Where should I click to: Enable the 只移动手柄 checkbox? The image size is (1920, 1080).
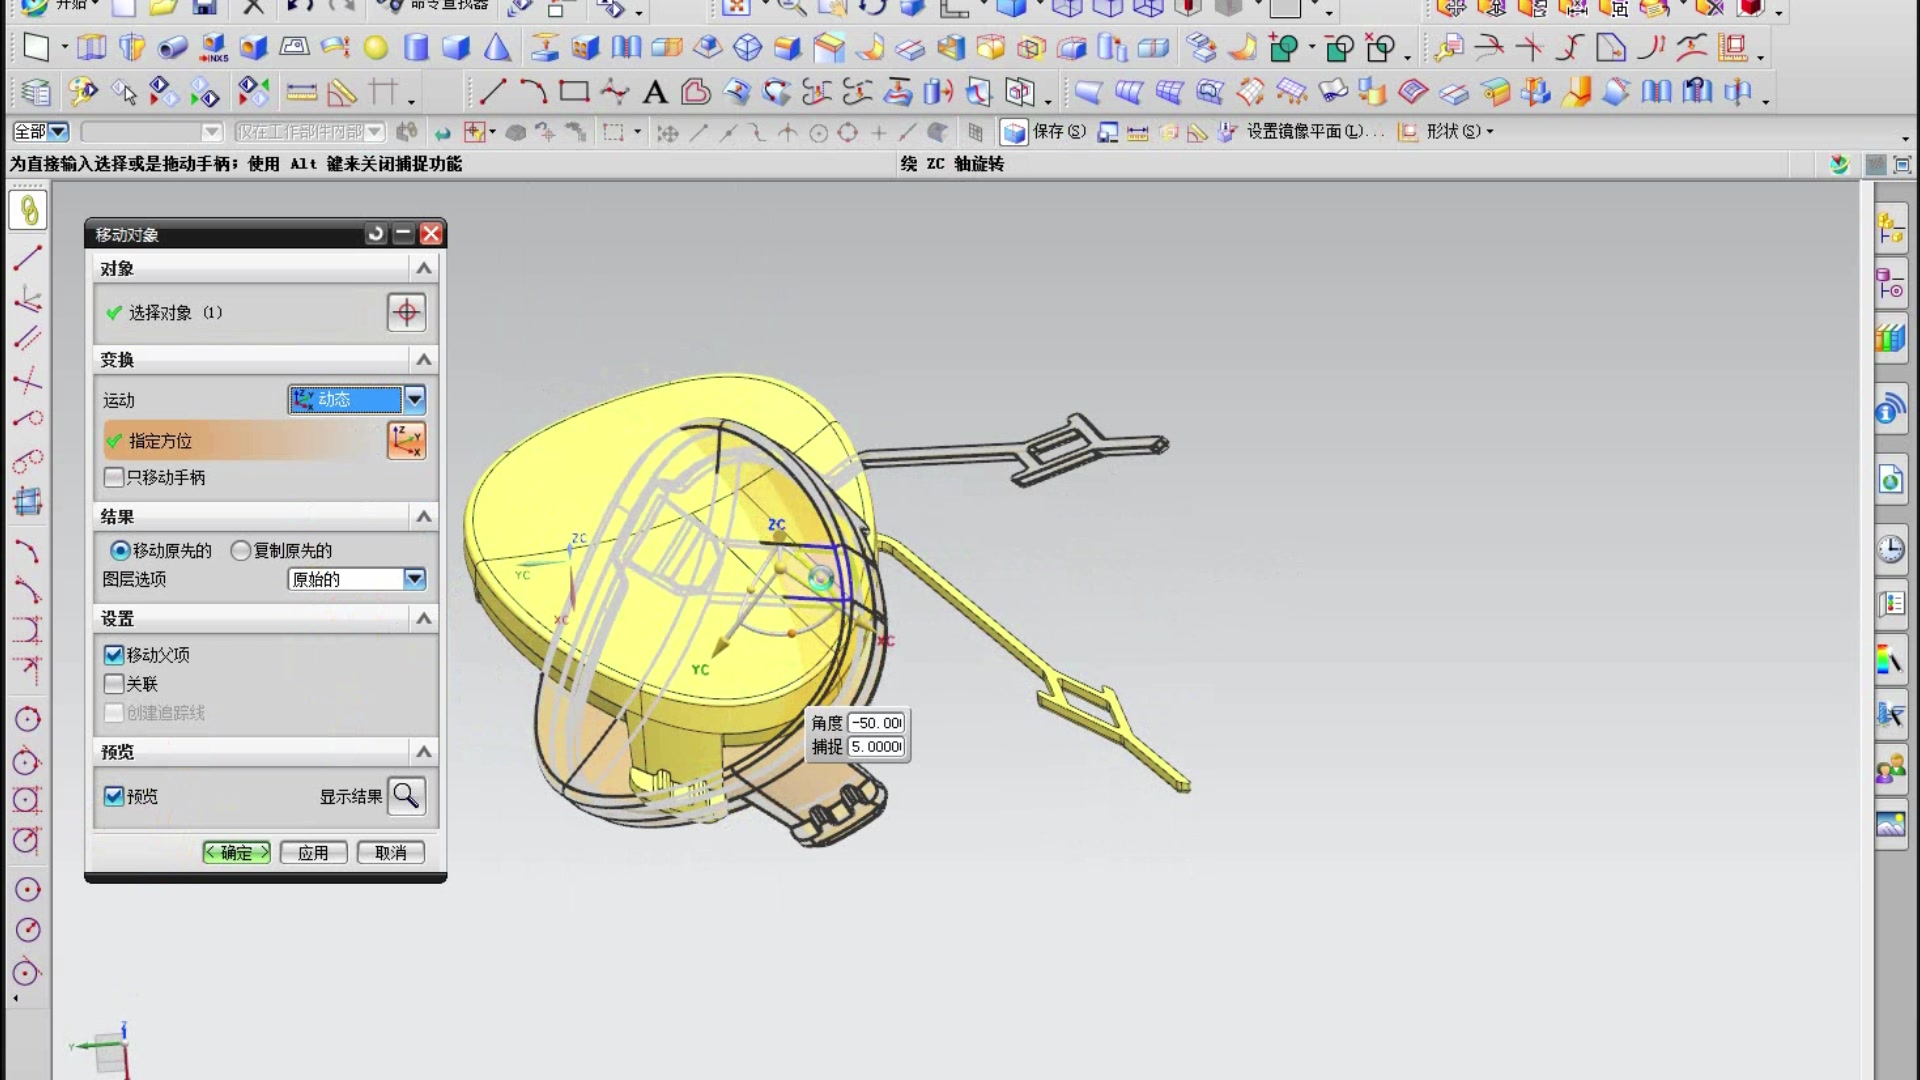(x=114, y=478)
